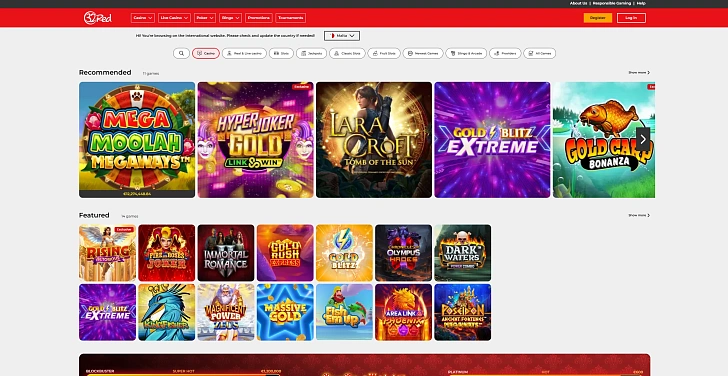
Task: Open small Gold Blitz Extreme featured tile
Action: (x=107, y=312)
